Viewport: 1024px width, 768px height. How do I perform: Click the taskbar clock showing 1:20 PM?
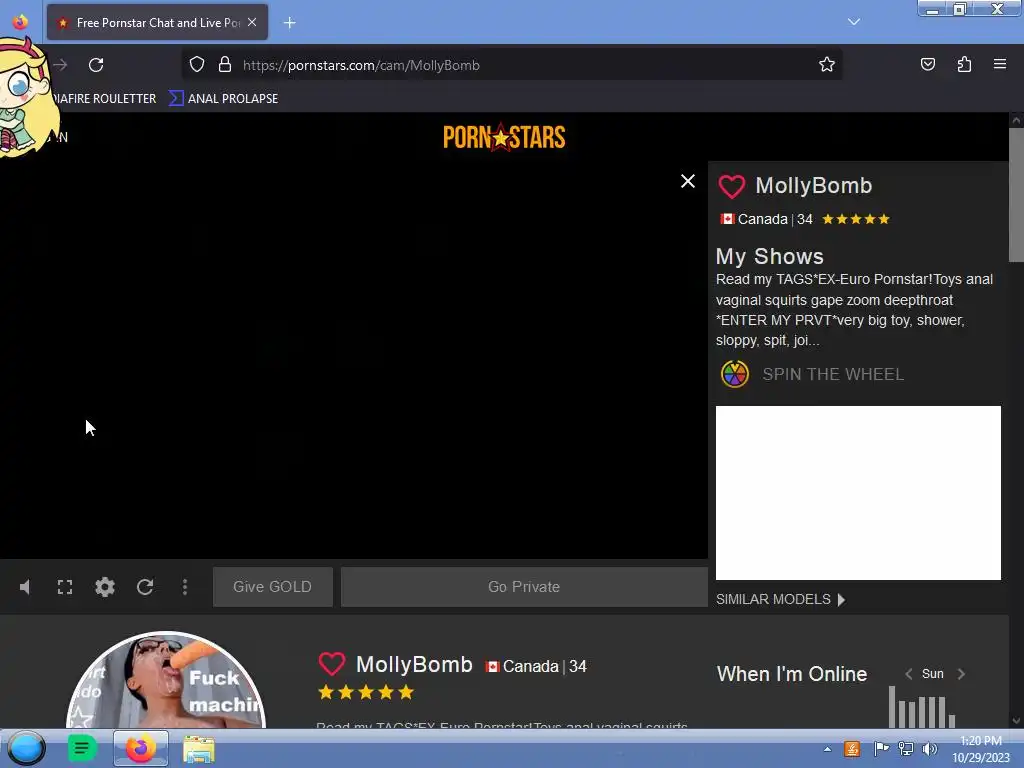point(981,749)
